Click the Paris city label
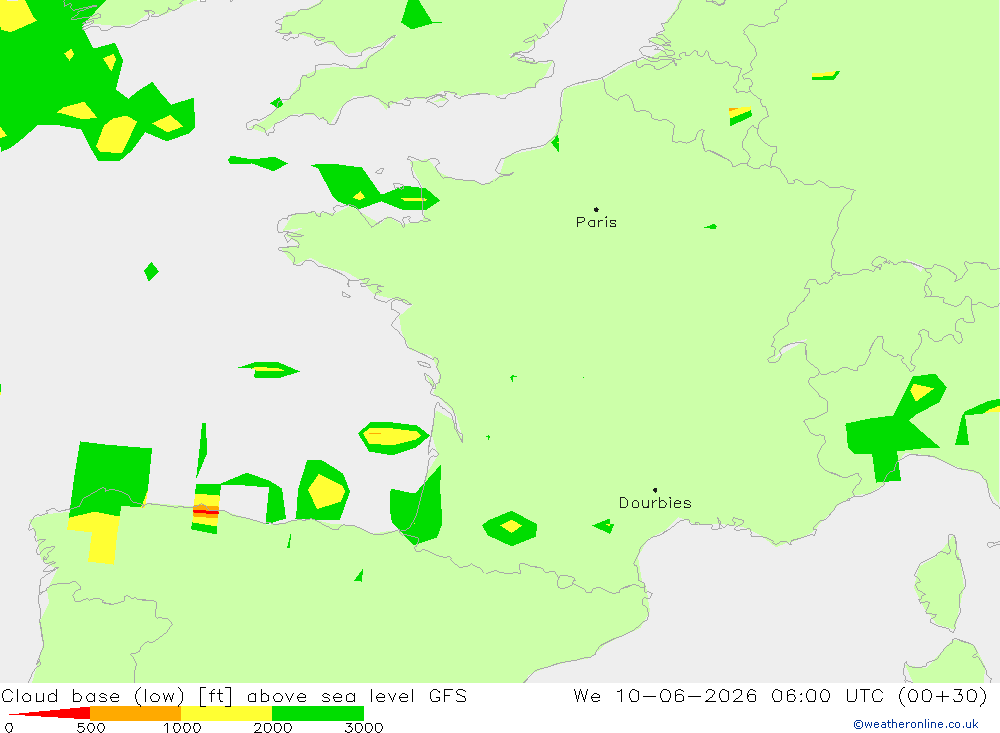The width and height of the screenshot is (1000, 733). point(596,222)
